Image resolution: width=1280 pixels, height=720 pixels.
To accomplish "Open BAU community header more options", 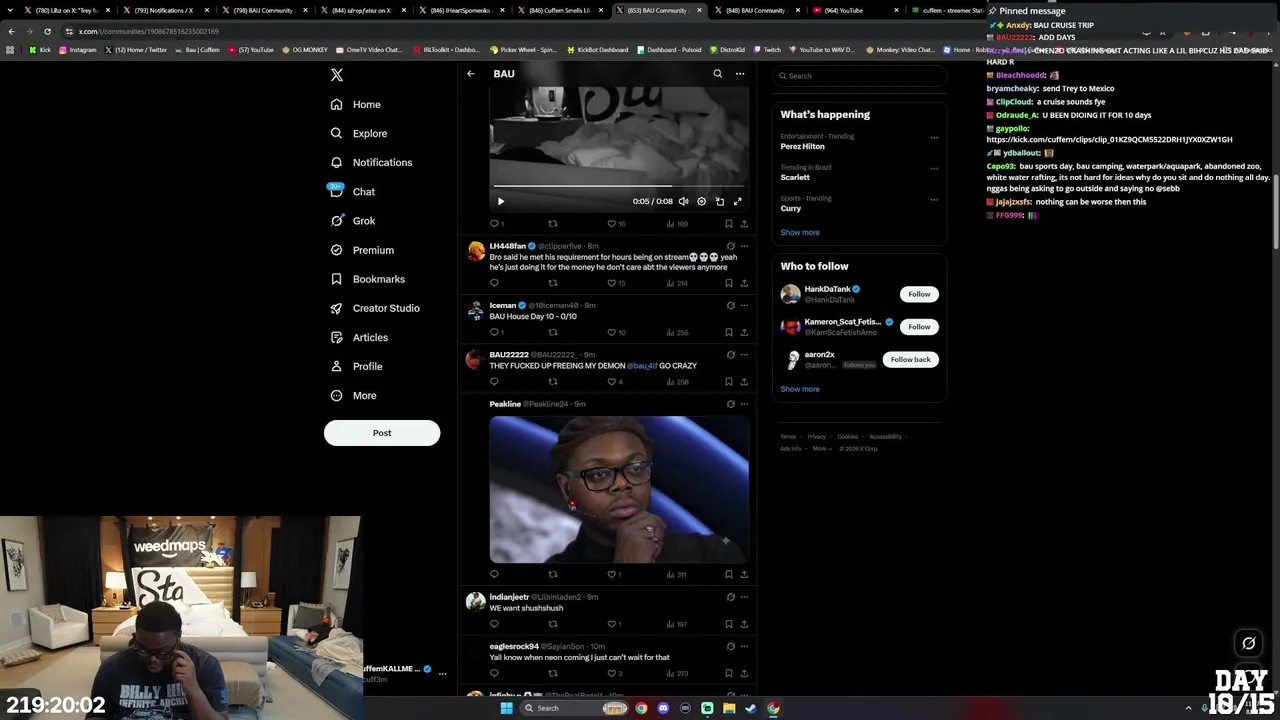I will pos(740,74).
